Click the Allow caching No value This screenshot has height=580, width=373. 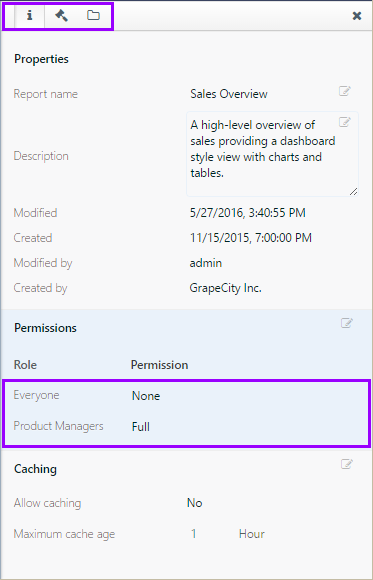click(195, 503)
